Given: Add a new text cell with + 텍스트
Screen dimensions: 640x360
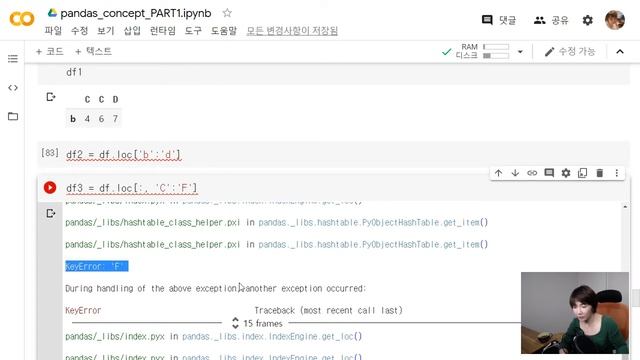Looking at the screenshot, I should (93, 51).
